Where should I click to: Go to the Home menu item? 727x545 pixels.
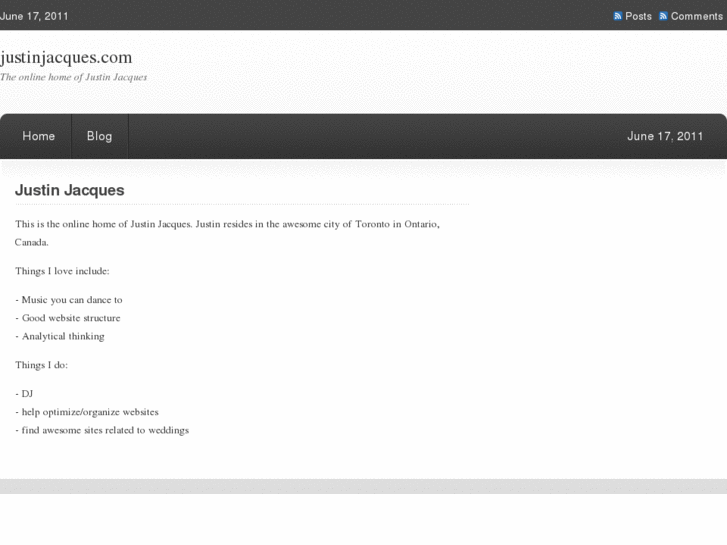39,136
